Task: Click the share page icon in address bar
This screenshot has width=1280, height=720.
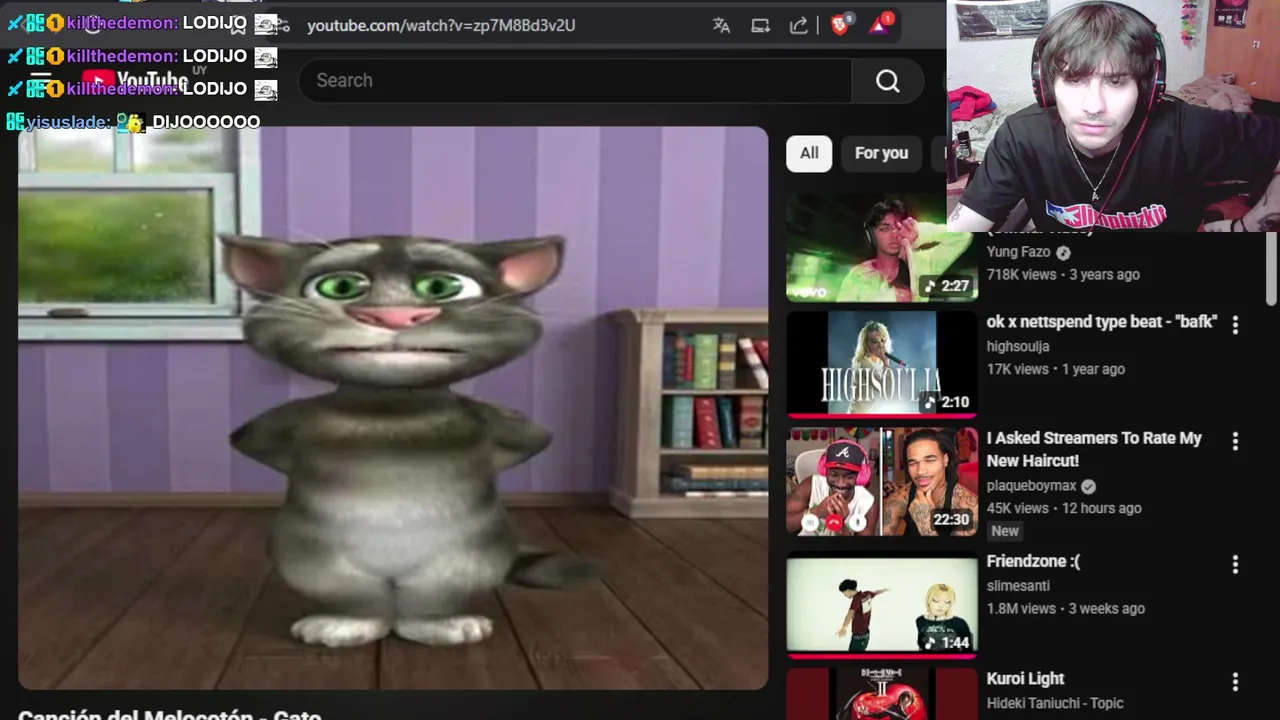Action: [x=798, y=26]
